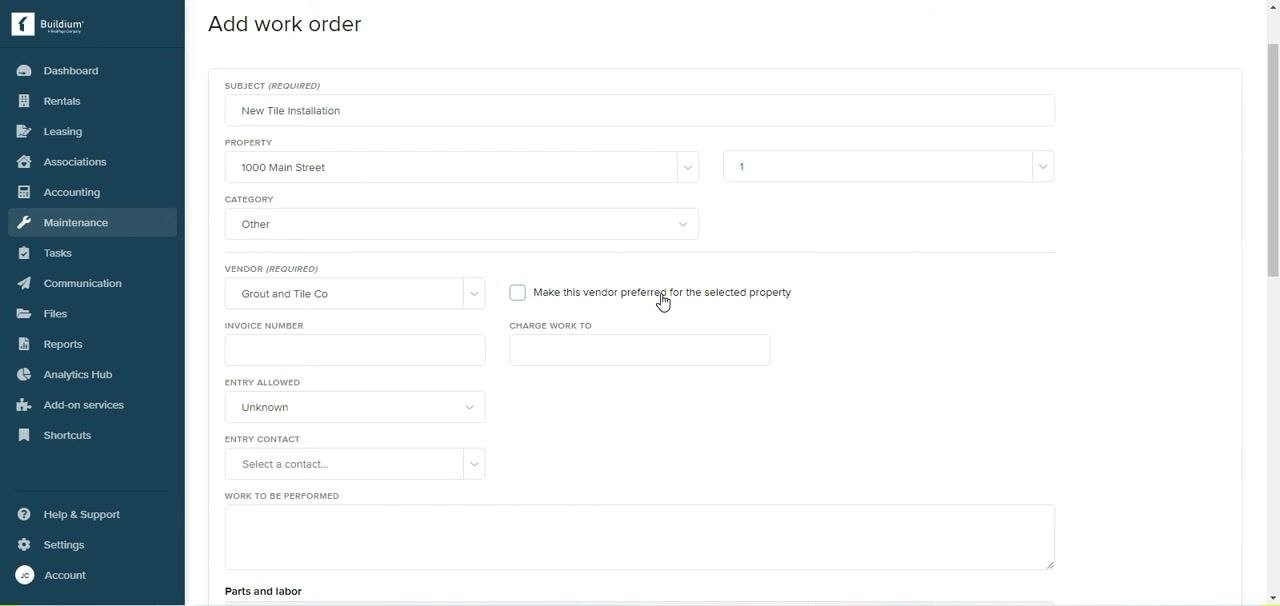Open Tasks from the sidebar

pos(92,253)
